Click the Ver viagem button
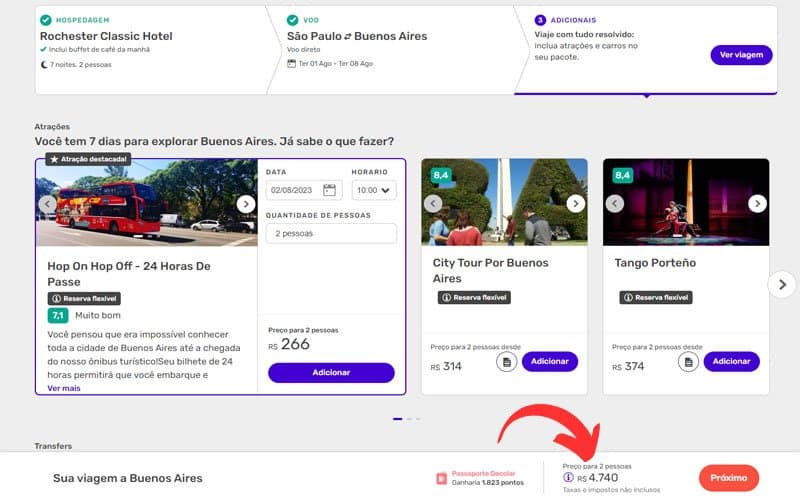This screenshot has width=800, height=500. (x=741, y=55)
